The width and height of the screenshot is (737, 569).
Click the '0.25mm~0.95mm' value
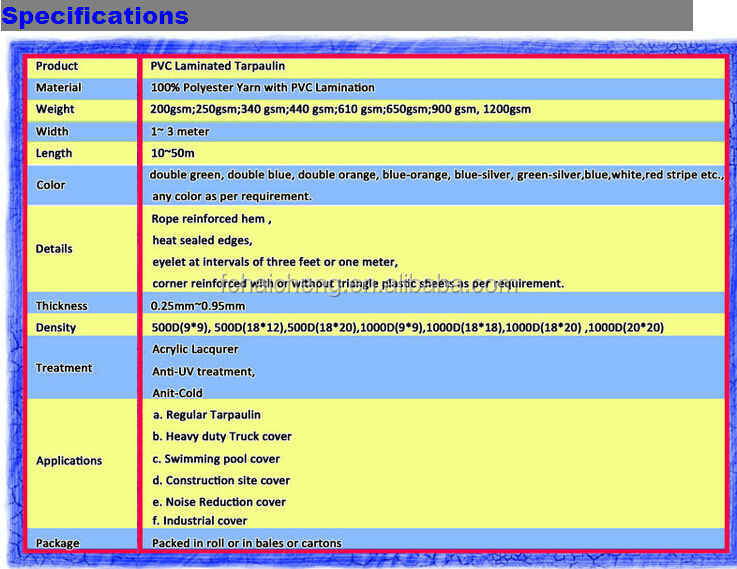(198, 306)
